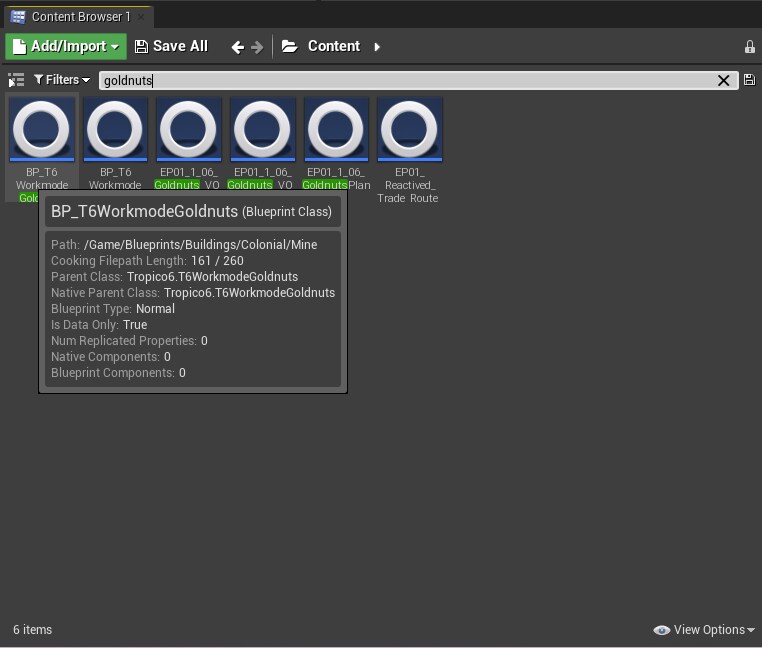The image size is (762, 648).
Task: Select the first BP_T6 Workmode asset thumbnail
Action: [42, 129]
